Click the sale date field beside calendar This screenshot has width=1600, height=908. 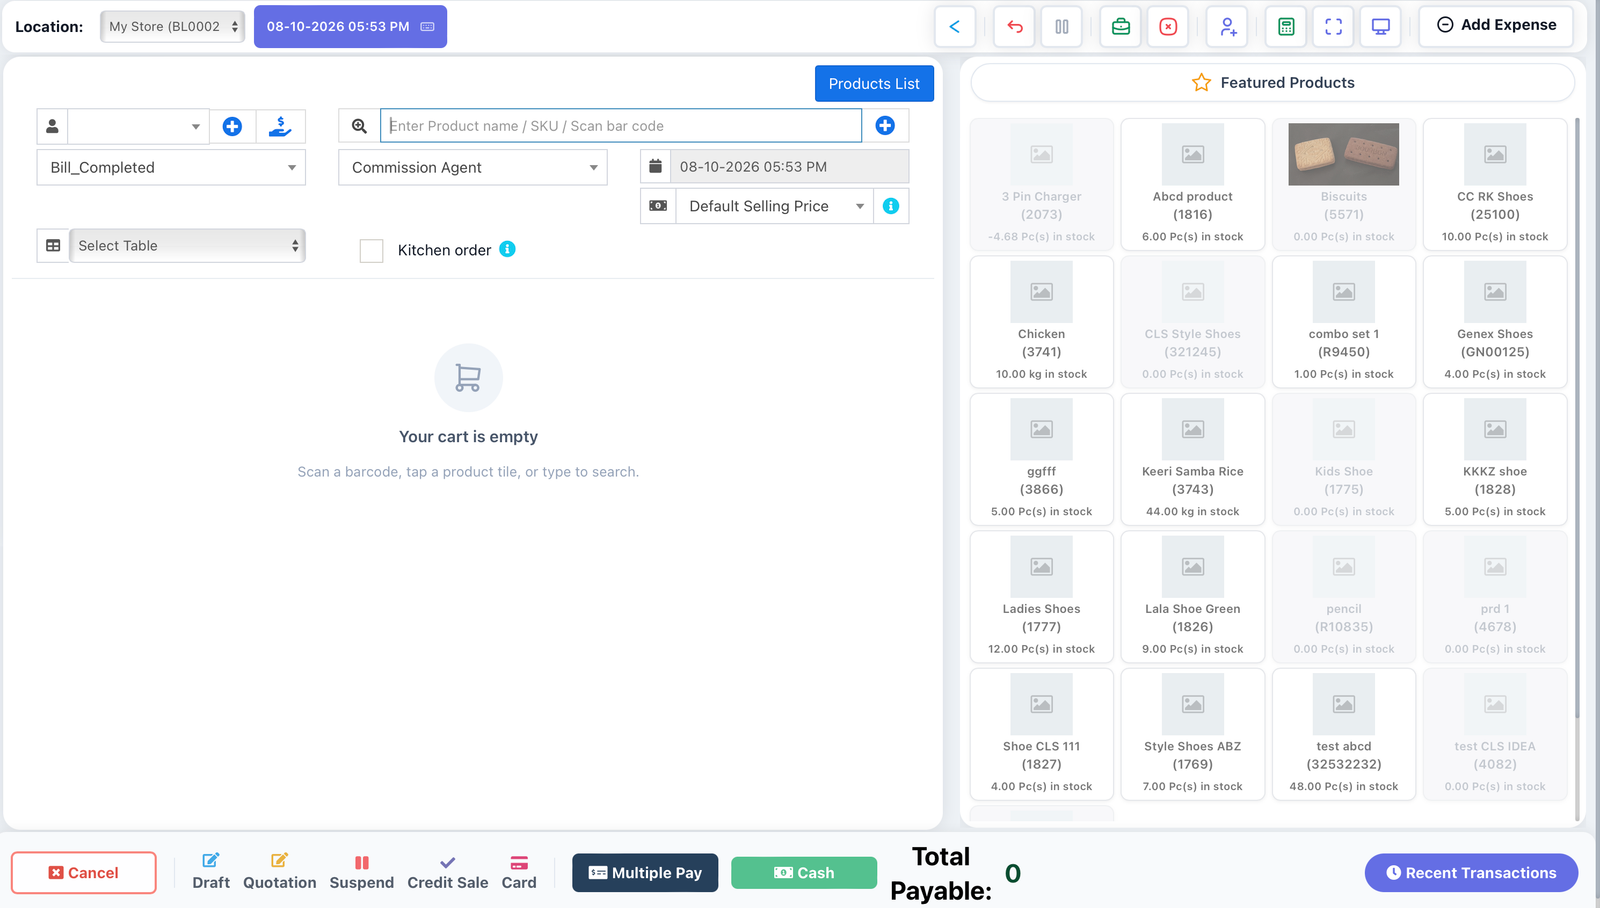790,167
